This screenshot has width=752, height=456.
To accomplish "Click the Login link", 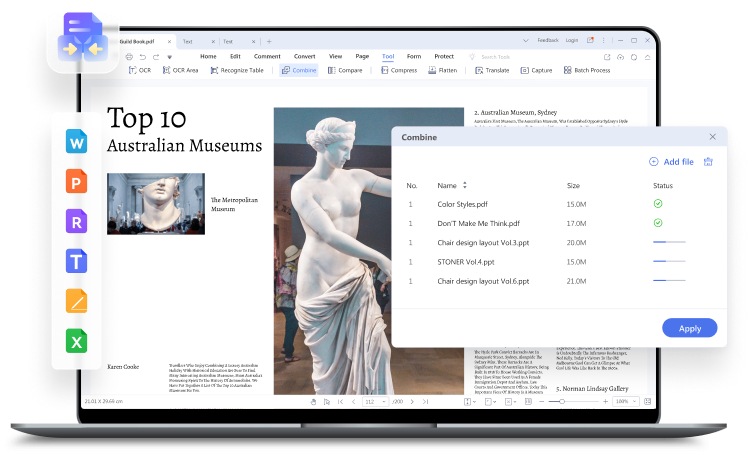I will (x=572, y=40).
